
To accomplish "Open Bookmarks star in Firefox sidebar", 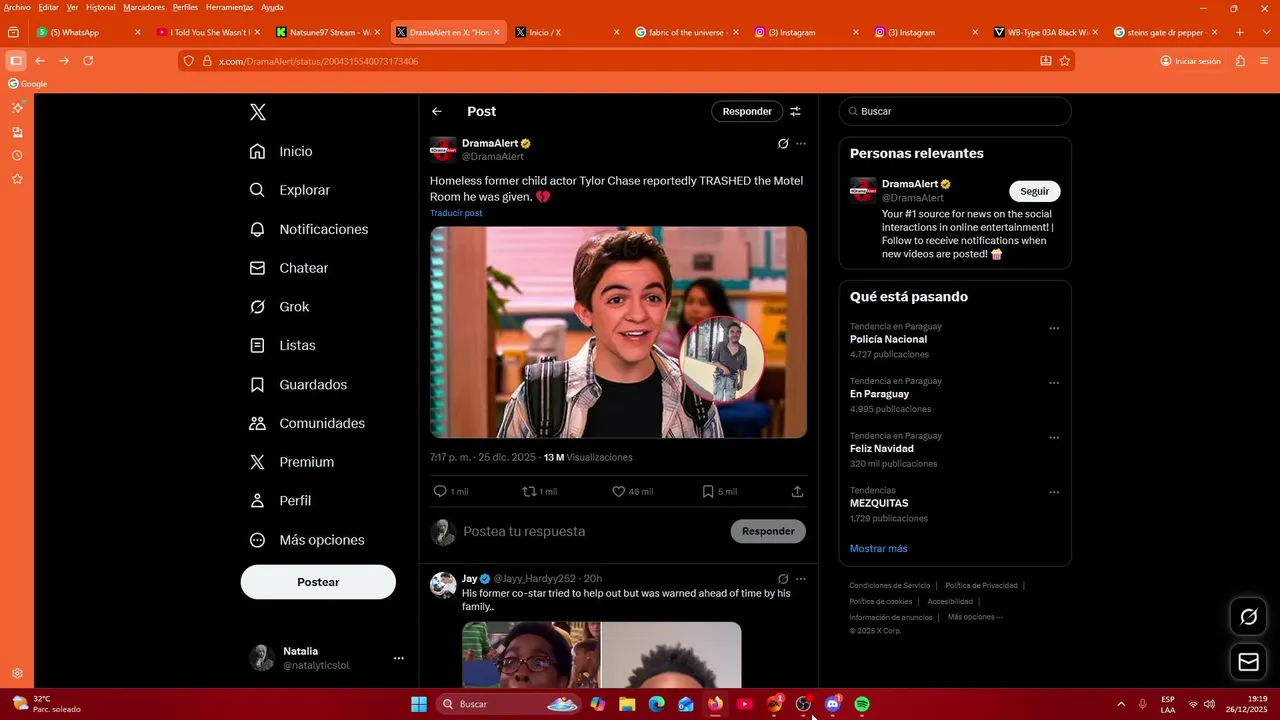I will [x=17, y=179].
